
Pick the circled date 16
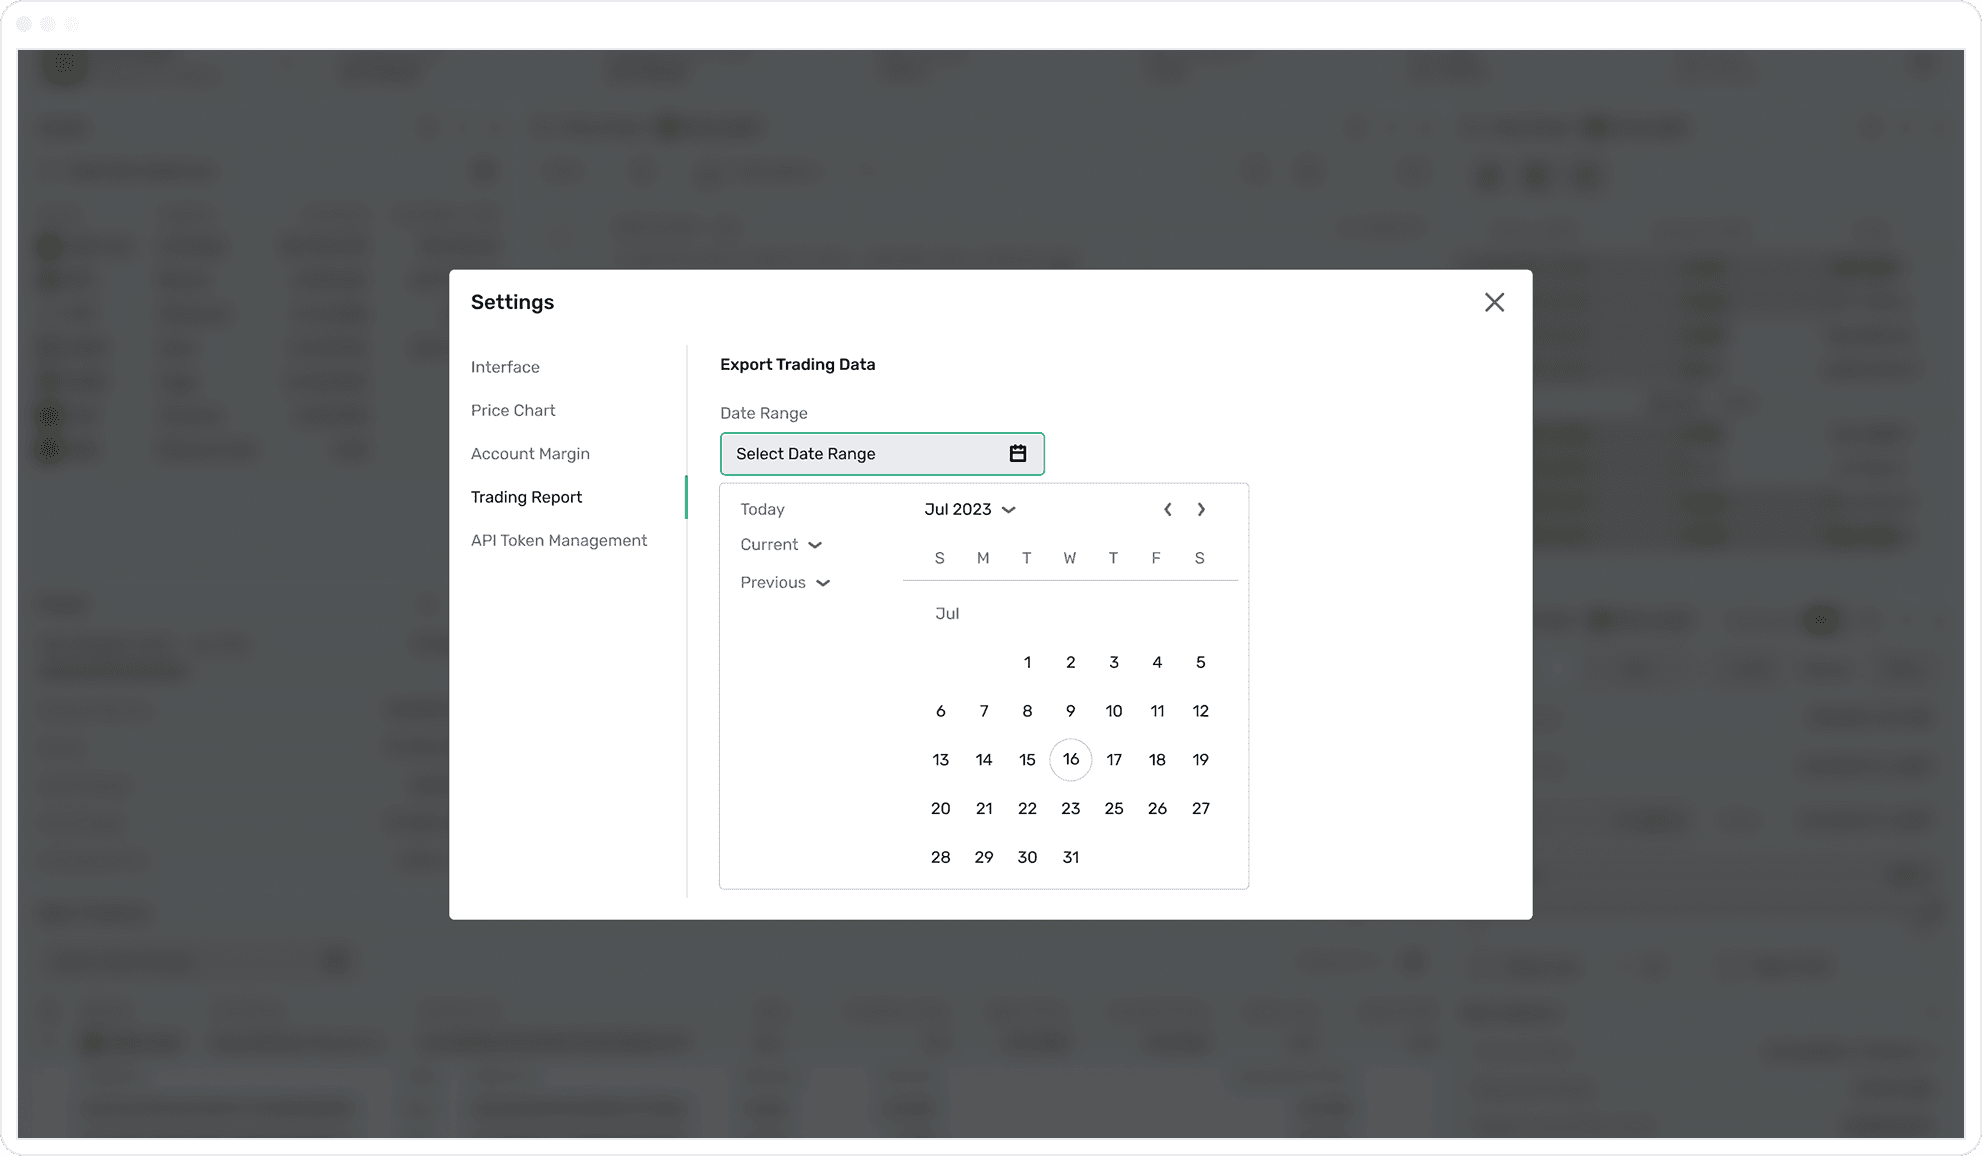coord(1070,760)
